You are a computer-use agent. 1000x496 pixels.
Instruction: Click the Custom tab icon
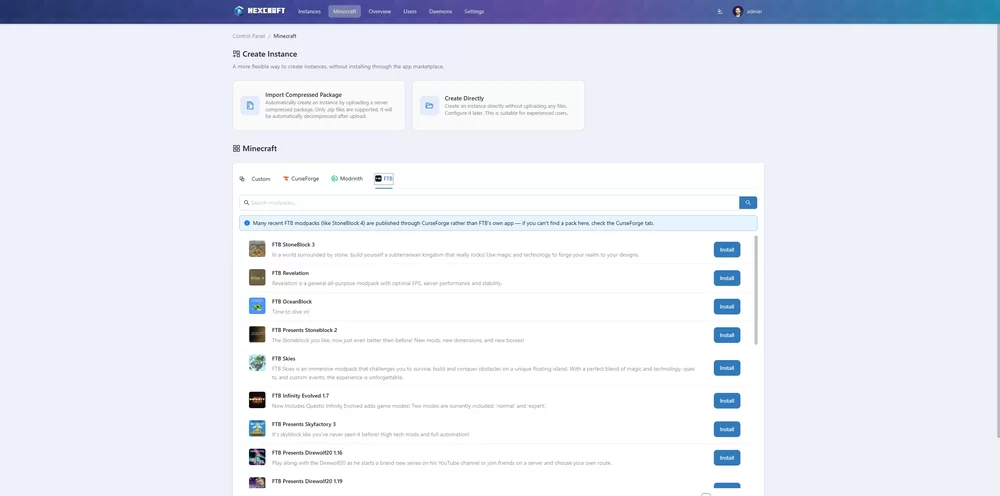242,179
